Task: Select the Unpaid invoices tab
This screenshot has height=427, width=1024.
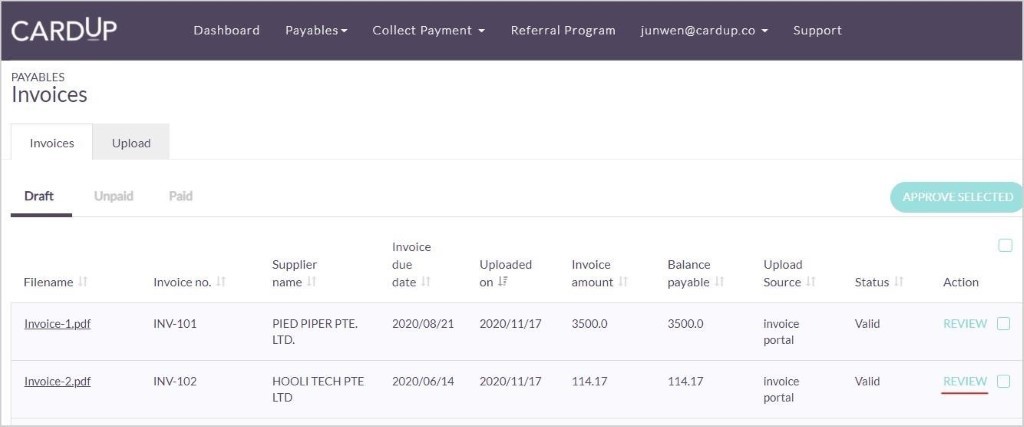Action: (x=113, y=196)
